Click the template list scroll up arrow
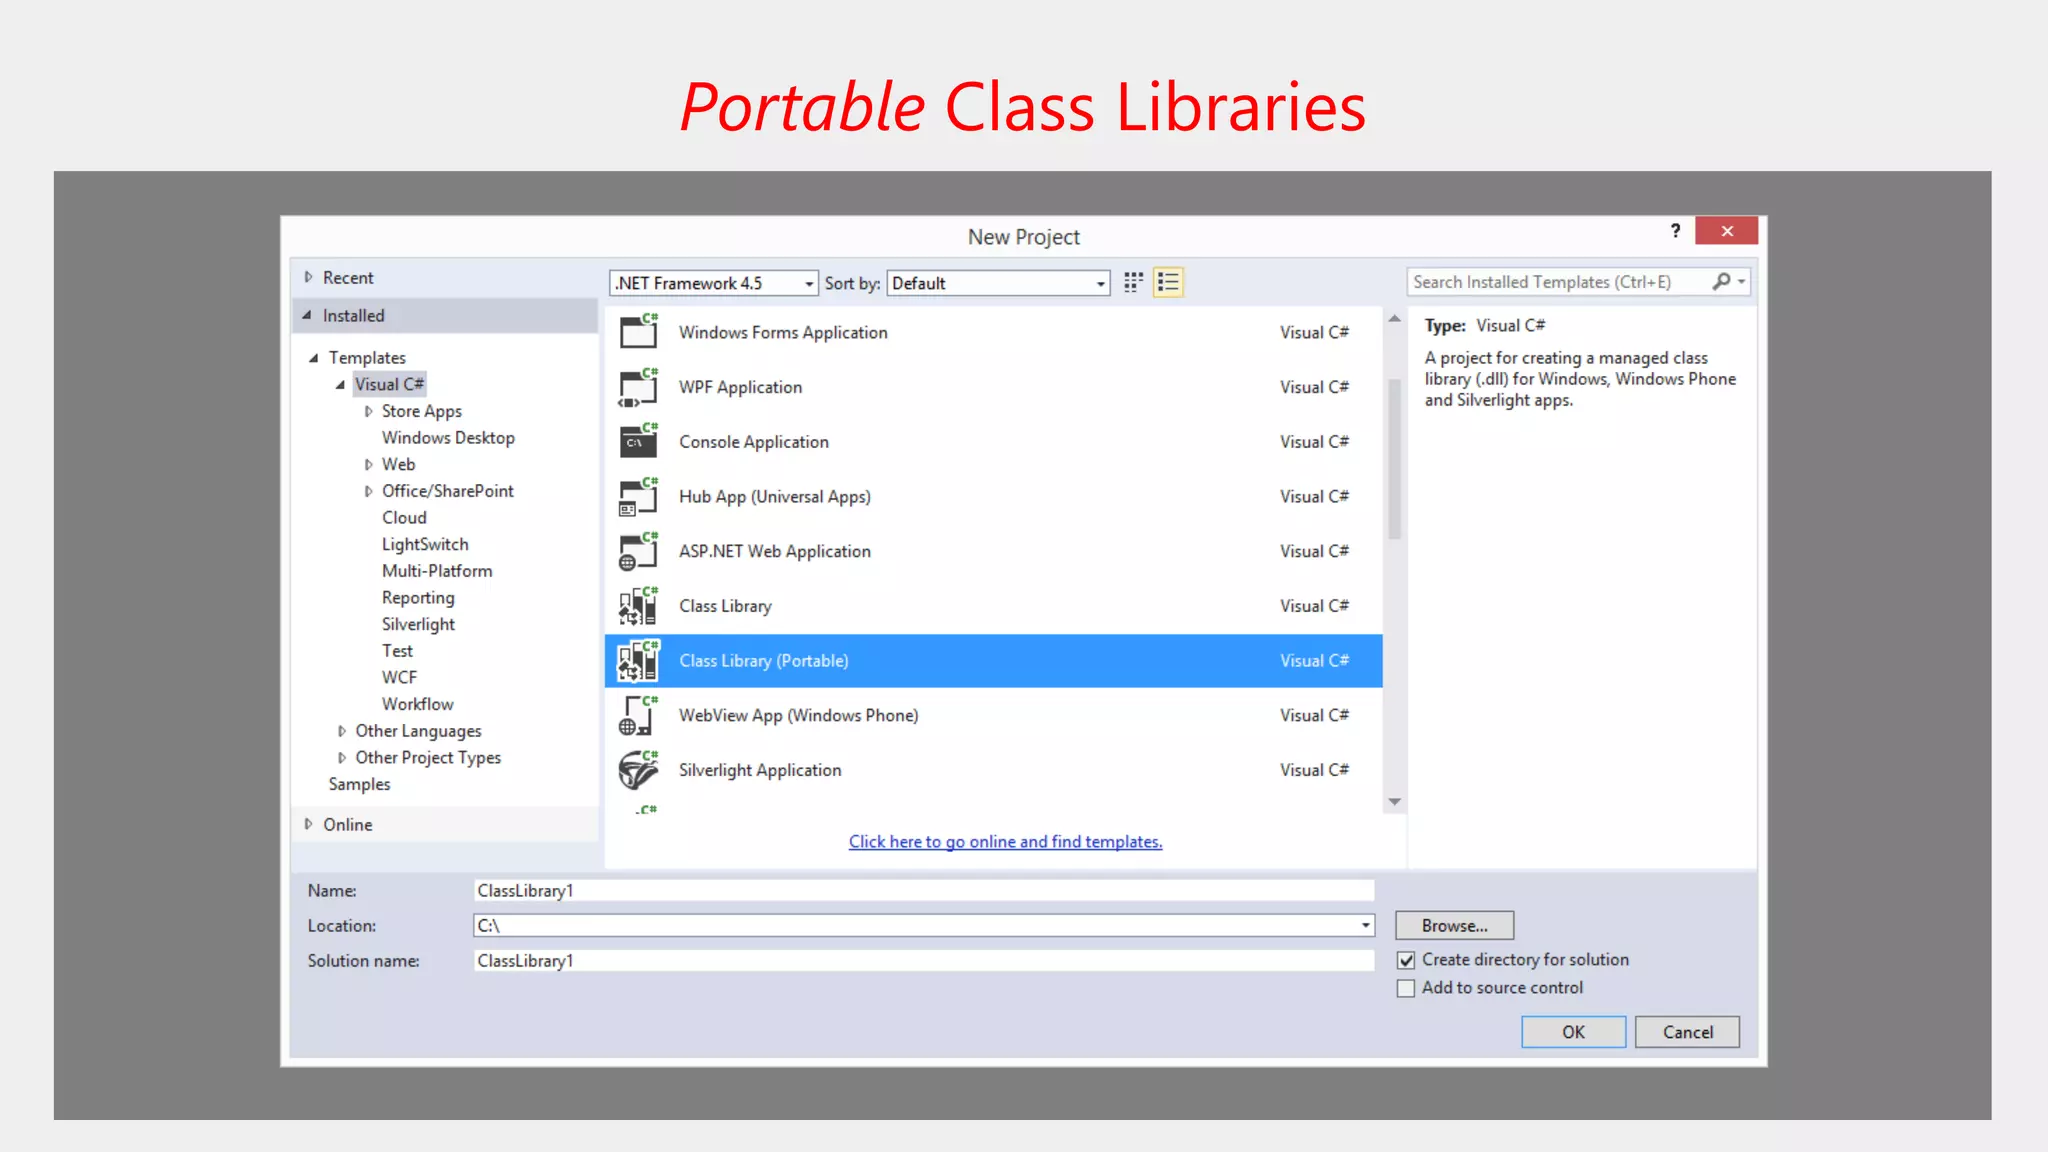Viewport: 2048px width, 1152px height. point(1394,318)
